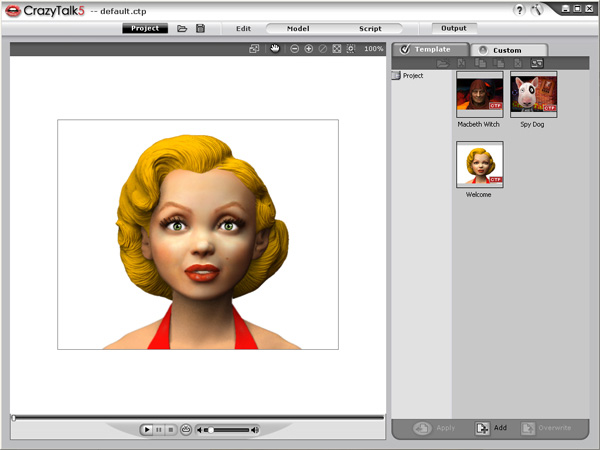Click the save project disk icon
Viewport: 600px width, 450px height.
[x=200, y=28]
